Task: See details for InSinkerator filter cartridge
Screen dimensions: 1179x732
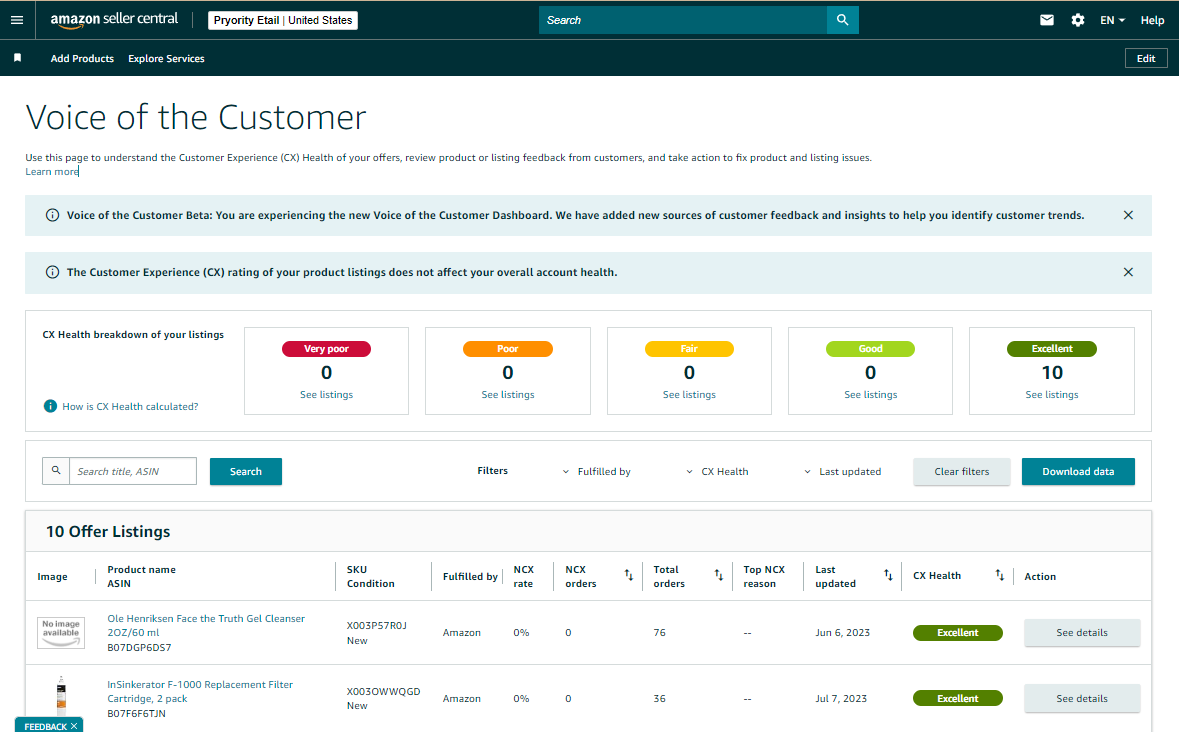Action: click(1082, 698)
